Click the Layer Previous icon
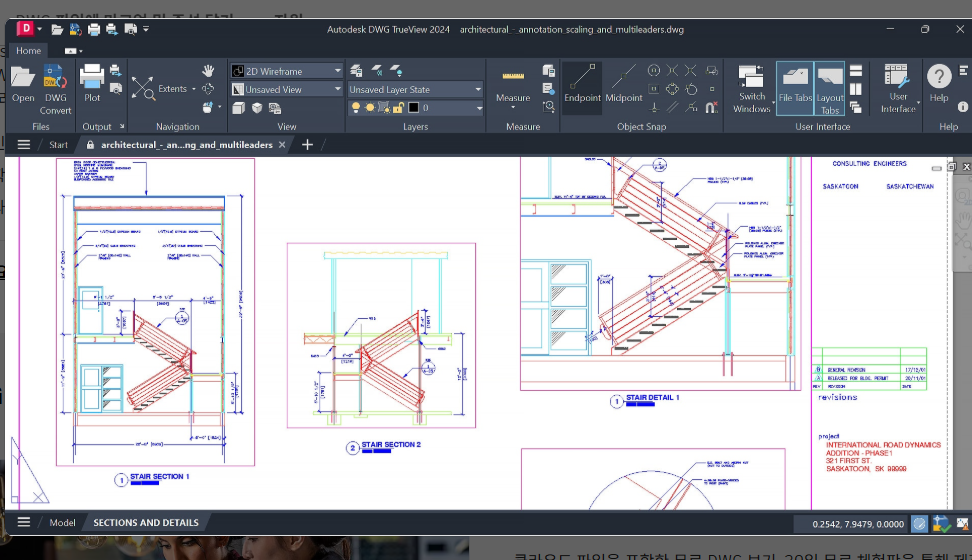 point(376,71)
